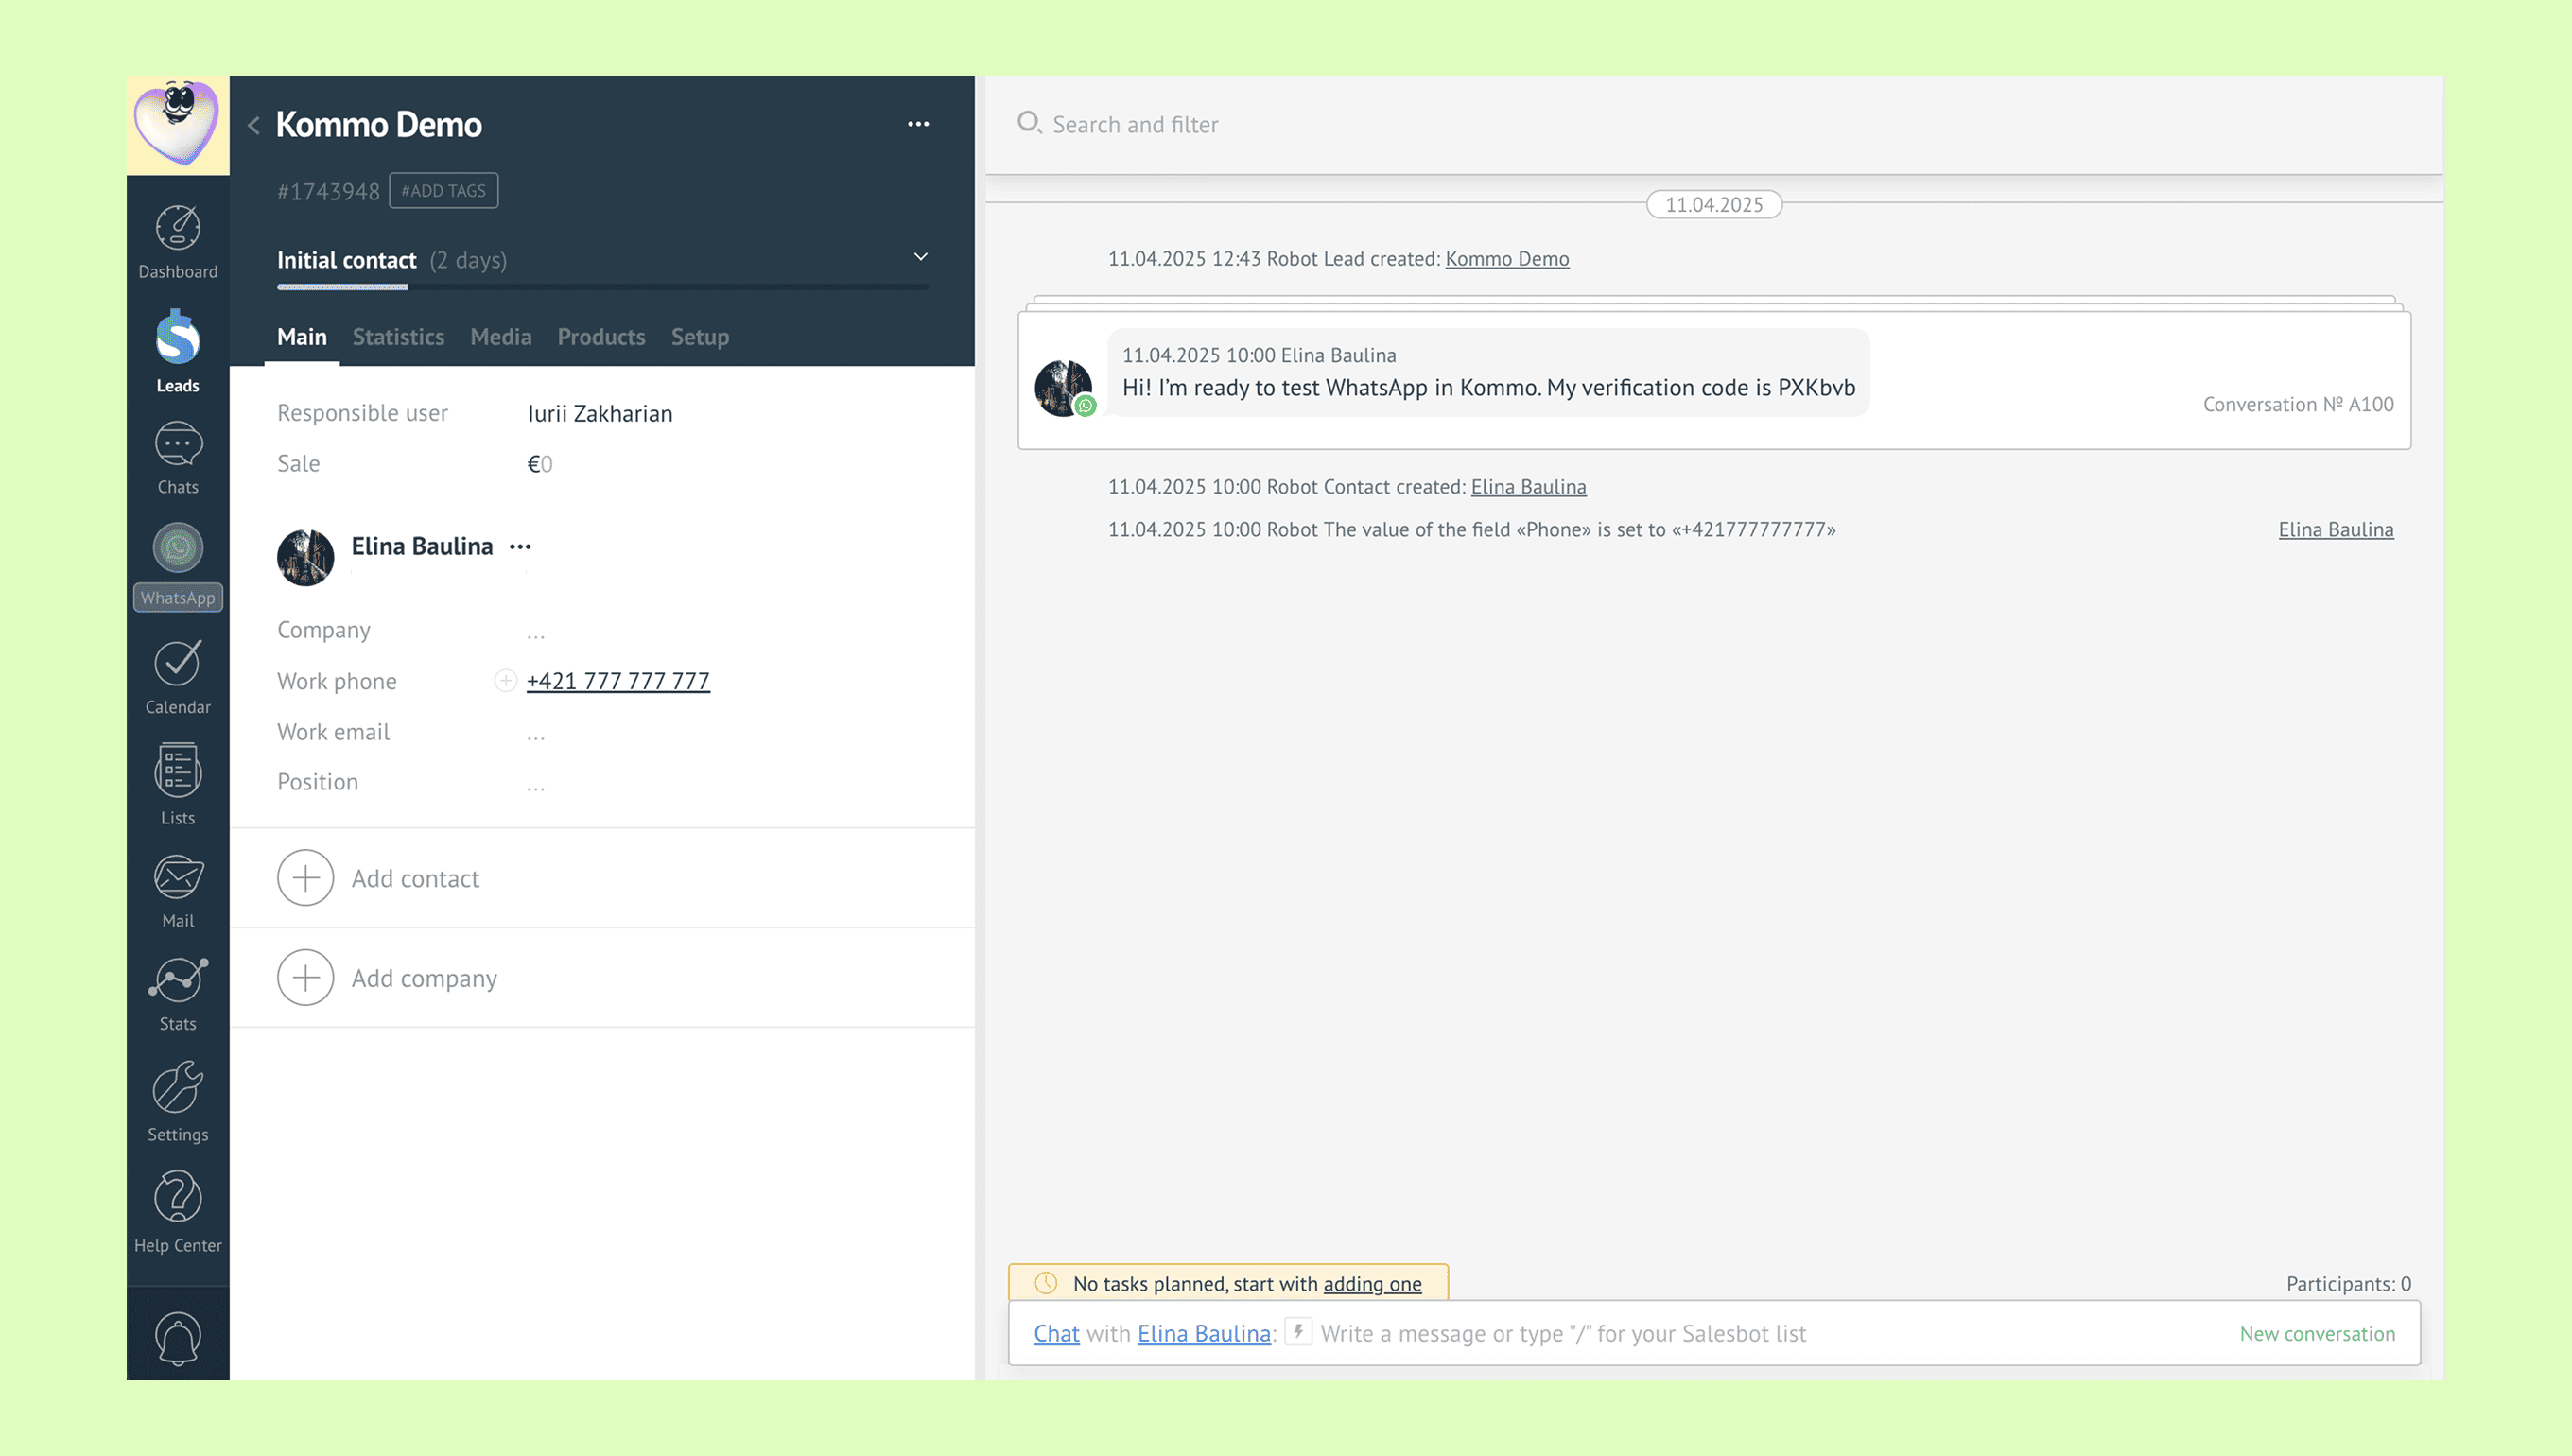Click the pipeline stage progress bar

tap(602, 288)
